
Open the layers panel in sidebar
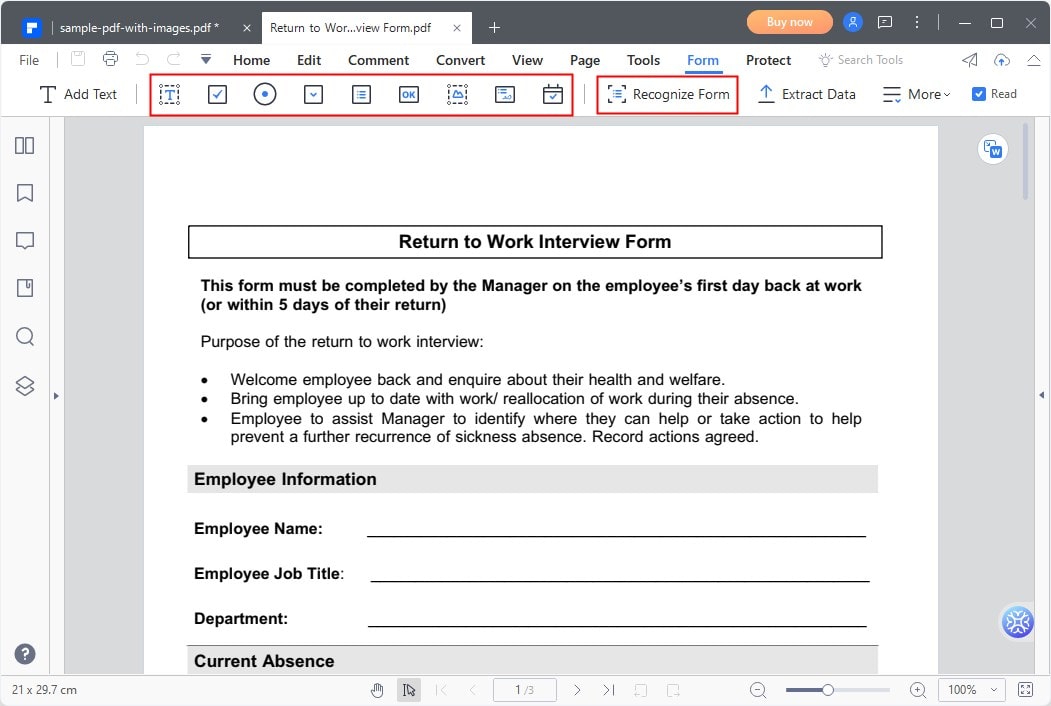click(25, 385)
